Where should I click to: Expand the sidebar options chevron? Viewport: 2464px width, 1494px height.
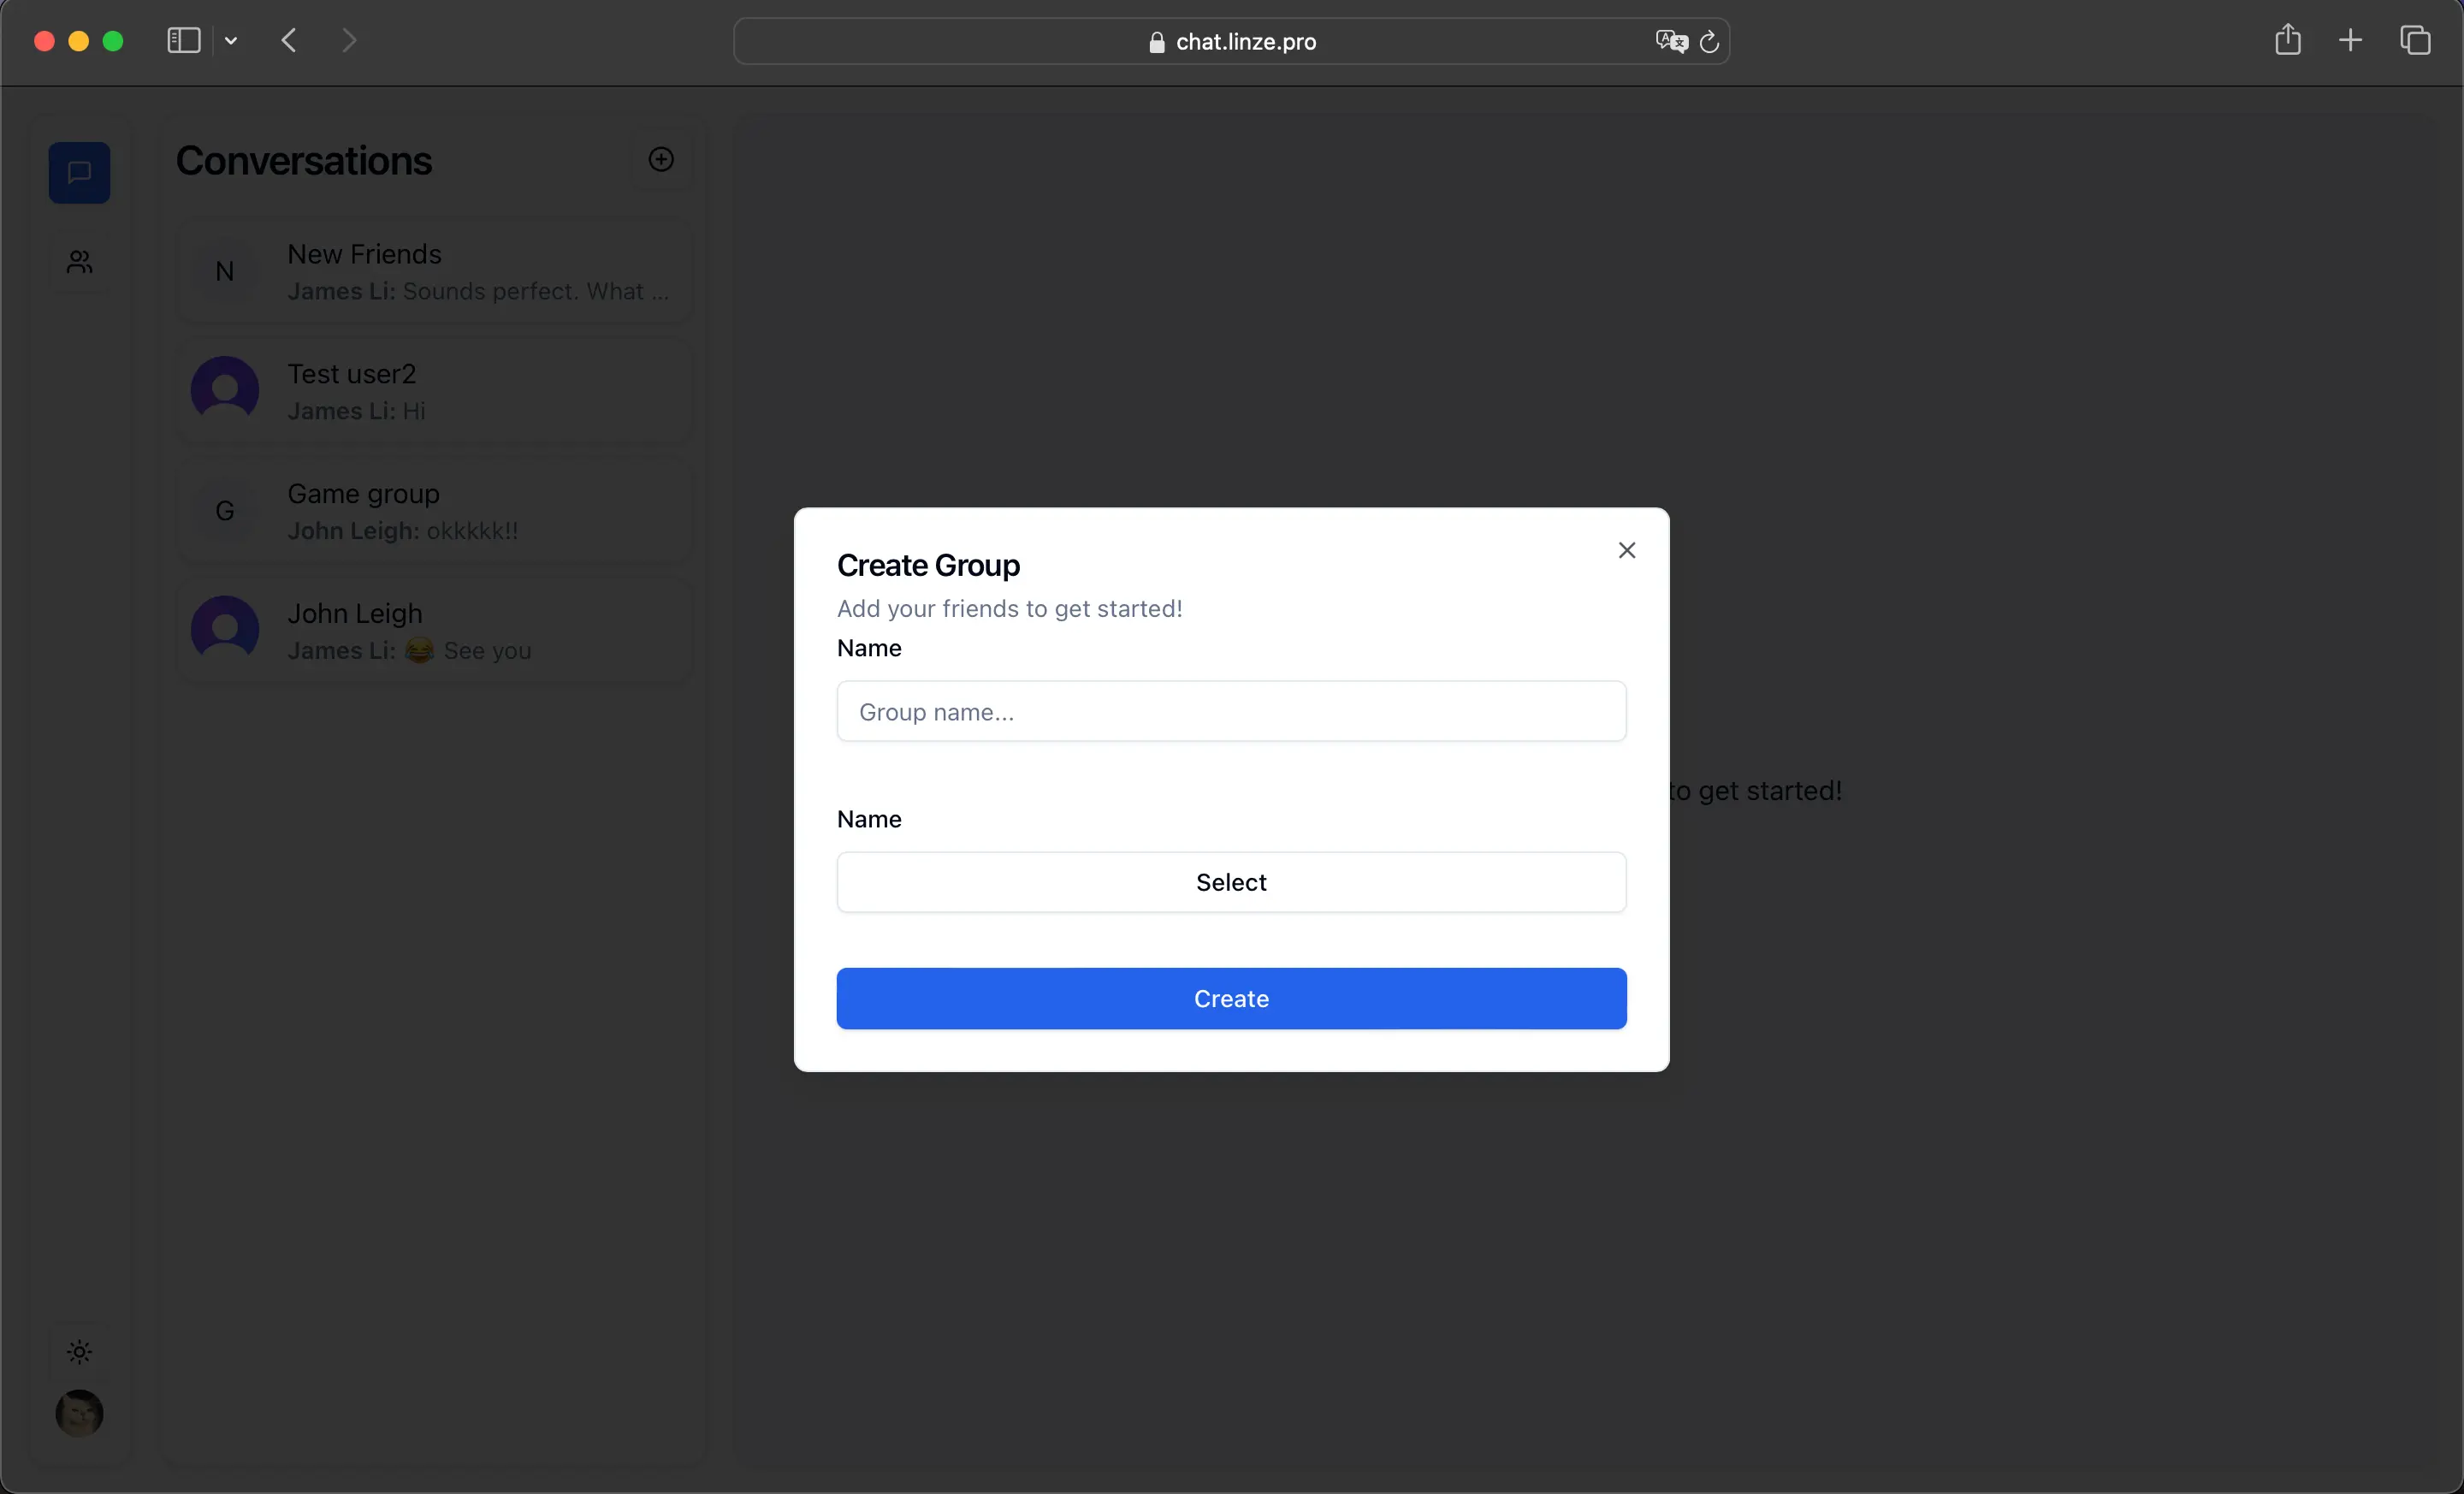point(231,41)
